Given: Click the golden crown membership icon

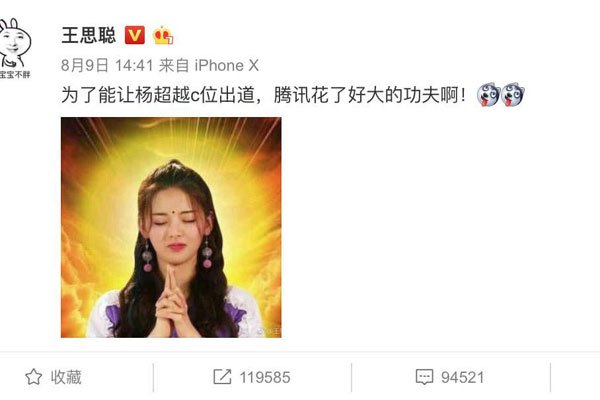Looking at the screenshot, I should tap(163, 35).
